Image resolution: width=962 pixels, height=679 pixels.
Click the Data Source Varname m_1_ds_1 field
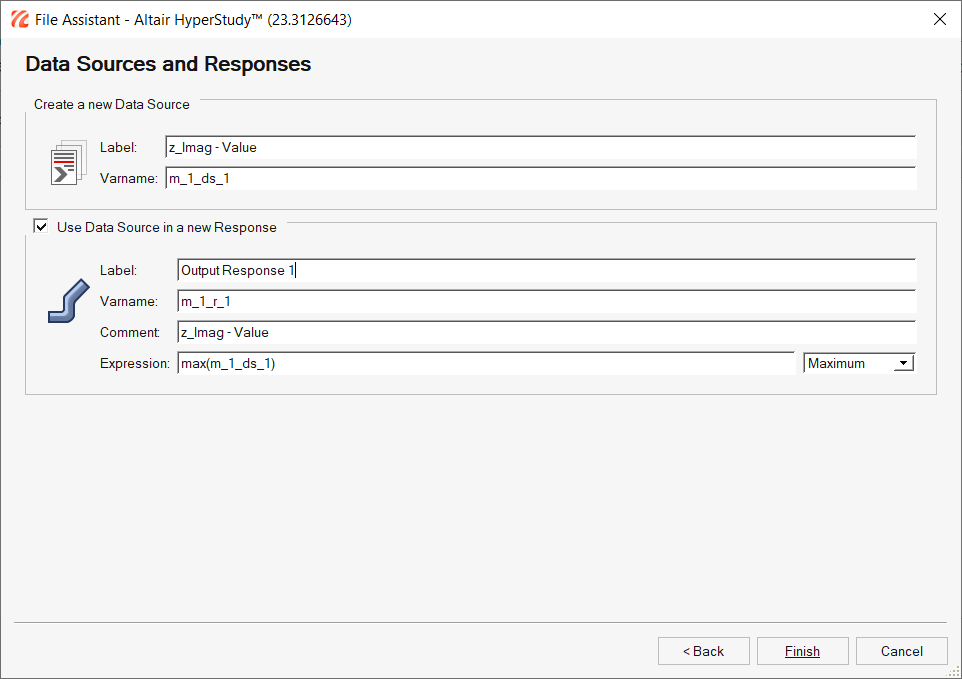[x=541, y=178]
